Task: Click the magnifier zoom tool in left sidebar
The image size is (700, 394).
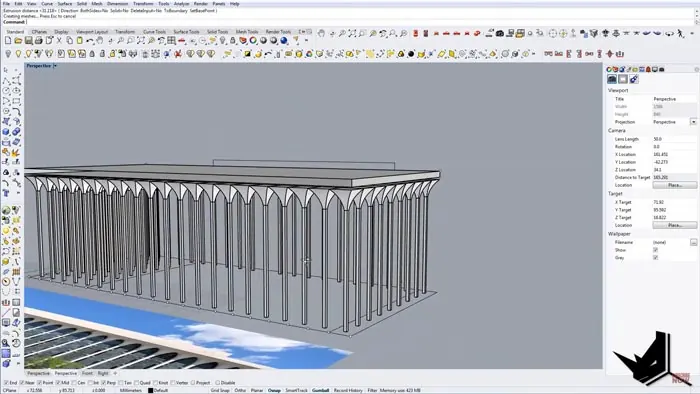Action: tap(6, 343)
